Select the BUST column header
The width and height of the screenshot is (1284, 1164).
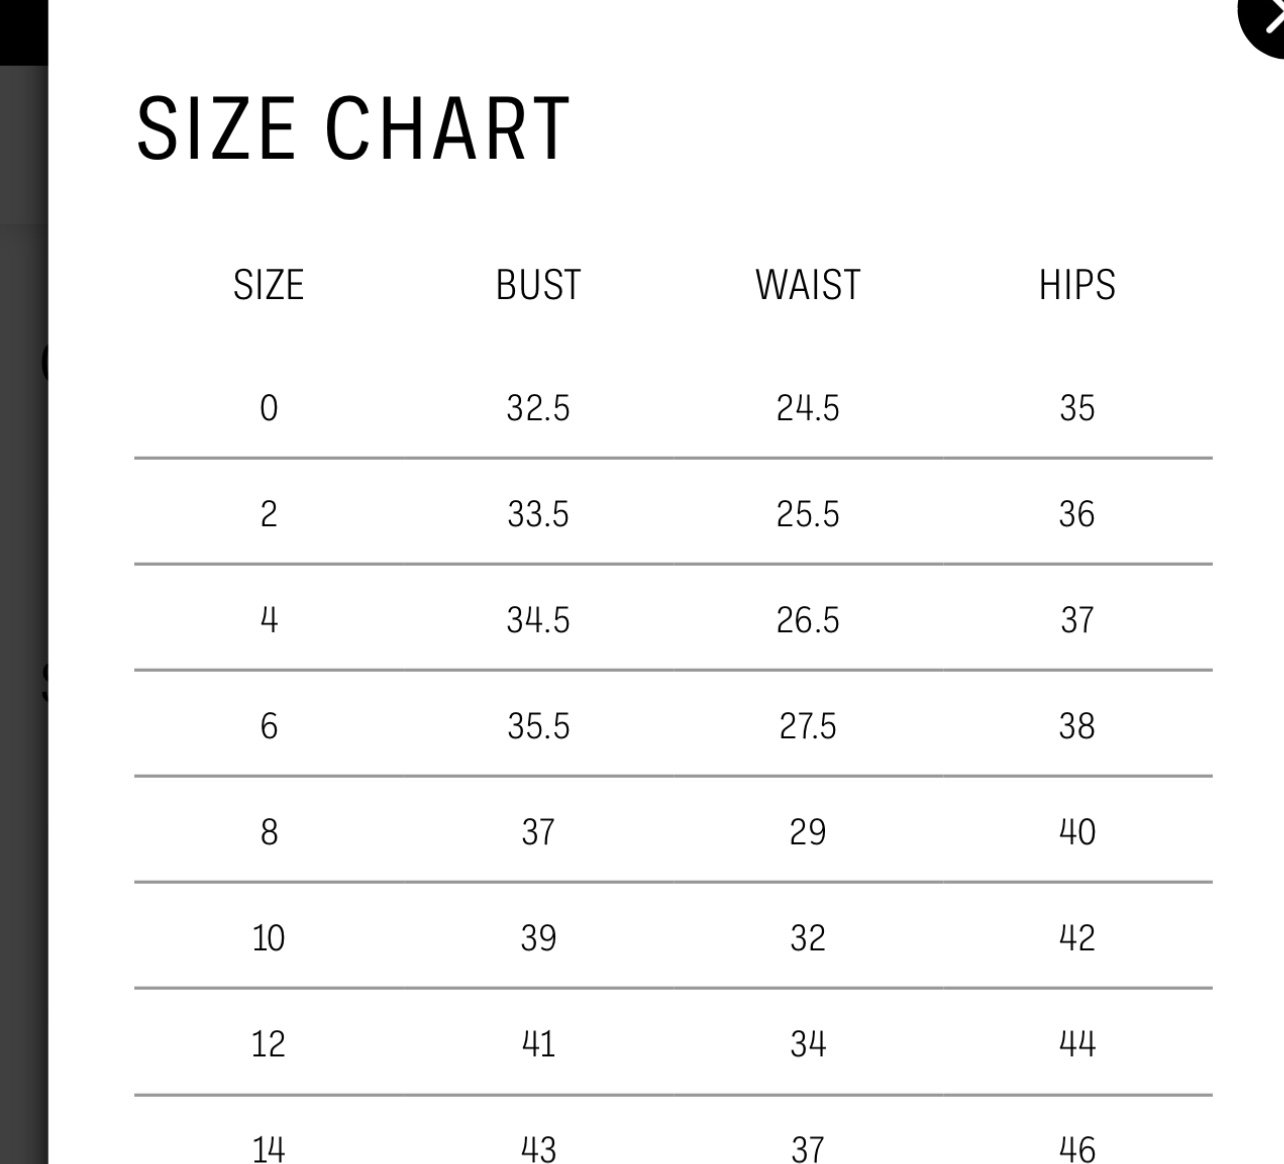coord(538,285)
